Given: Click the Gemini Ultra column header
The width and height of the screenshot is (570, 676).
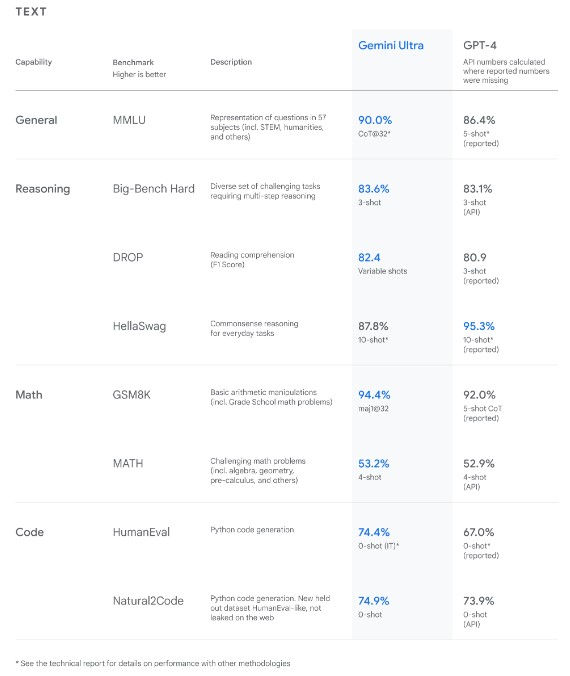Looking at the screenshot, I should tap(391, 45).
